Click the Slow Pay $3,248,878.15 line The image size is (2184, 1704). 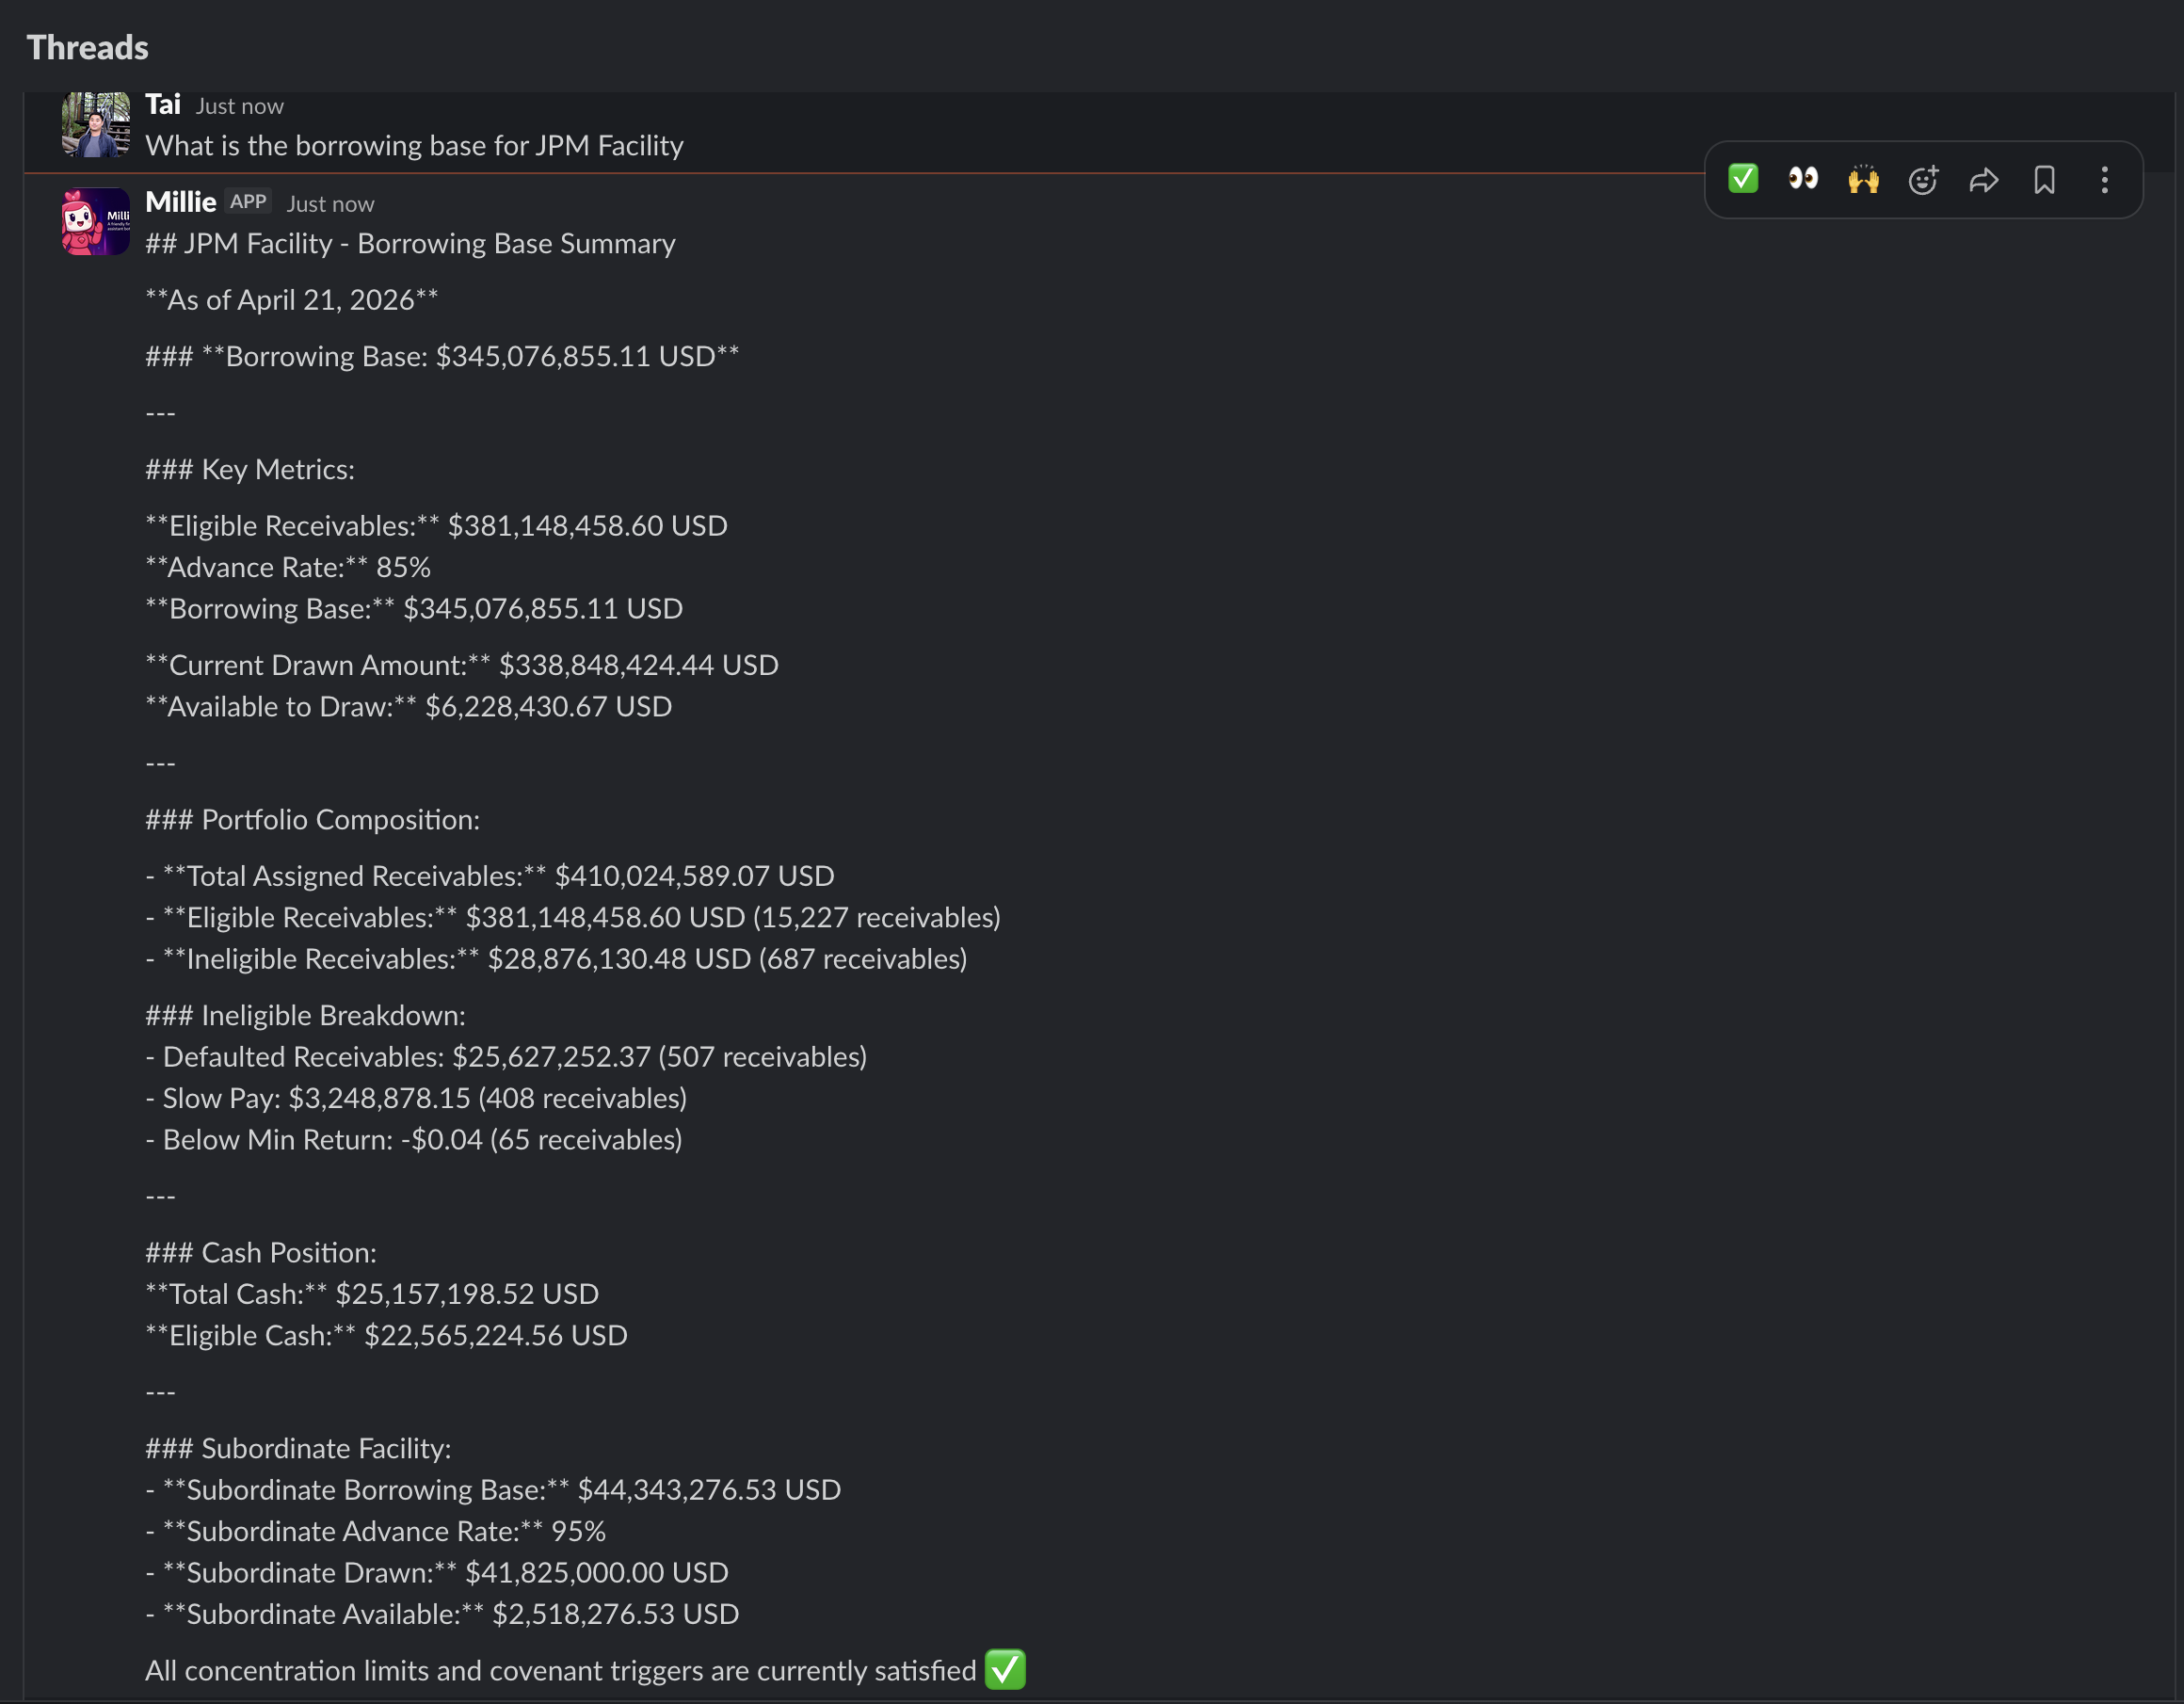[416, 1099]
